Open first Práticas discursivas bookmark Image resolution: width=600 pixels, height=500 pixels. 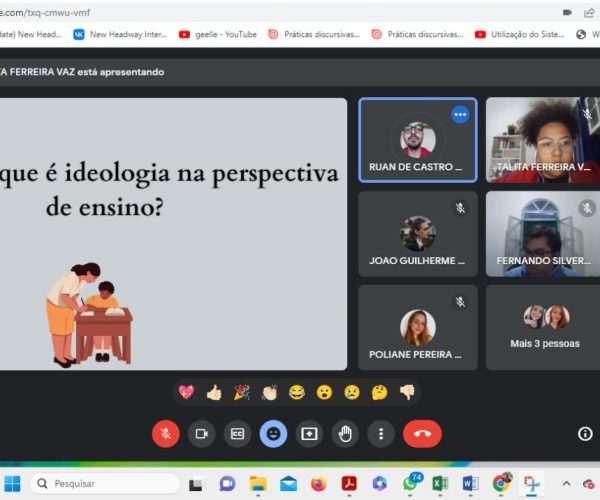click(x=314, y=34)
